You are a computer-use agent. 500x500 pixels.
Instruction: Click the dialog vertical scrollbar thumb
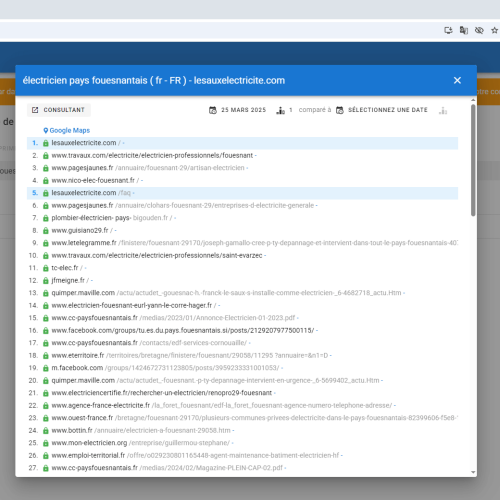473,160
